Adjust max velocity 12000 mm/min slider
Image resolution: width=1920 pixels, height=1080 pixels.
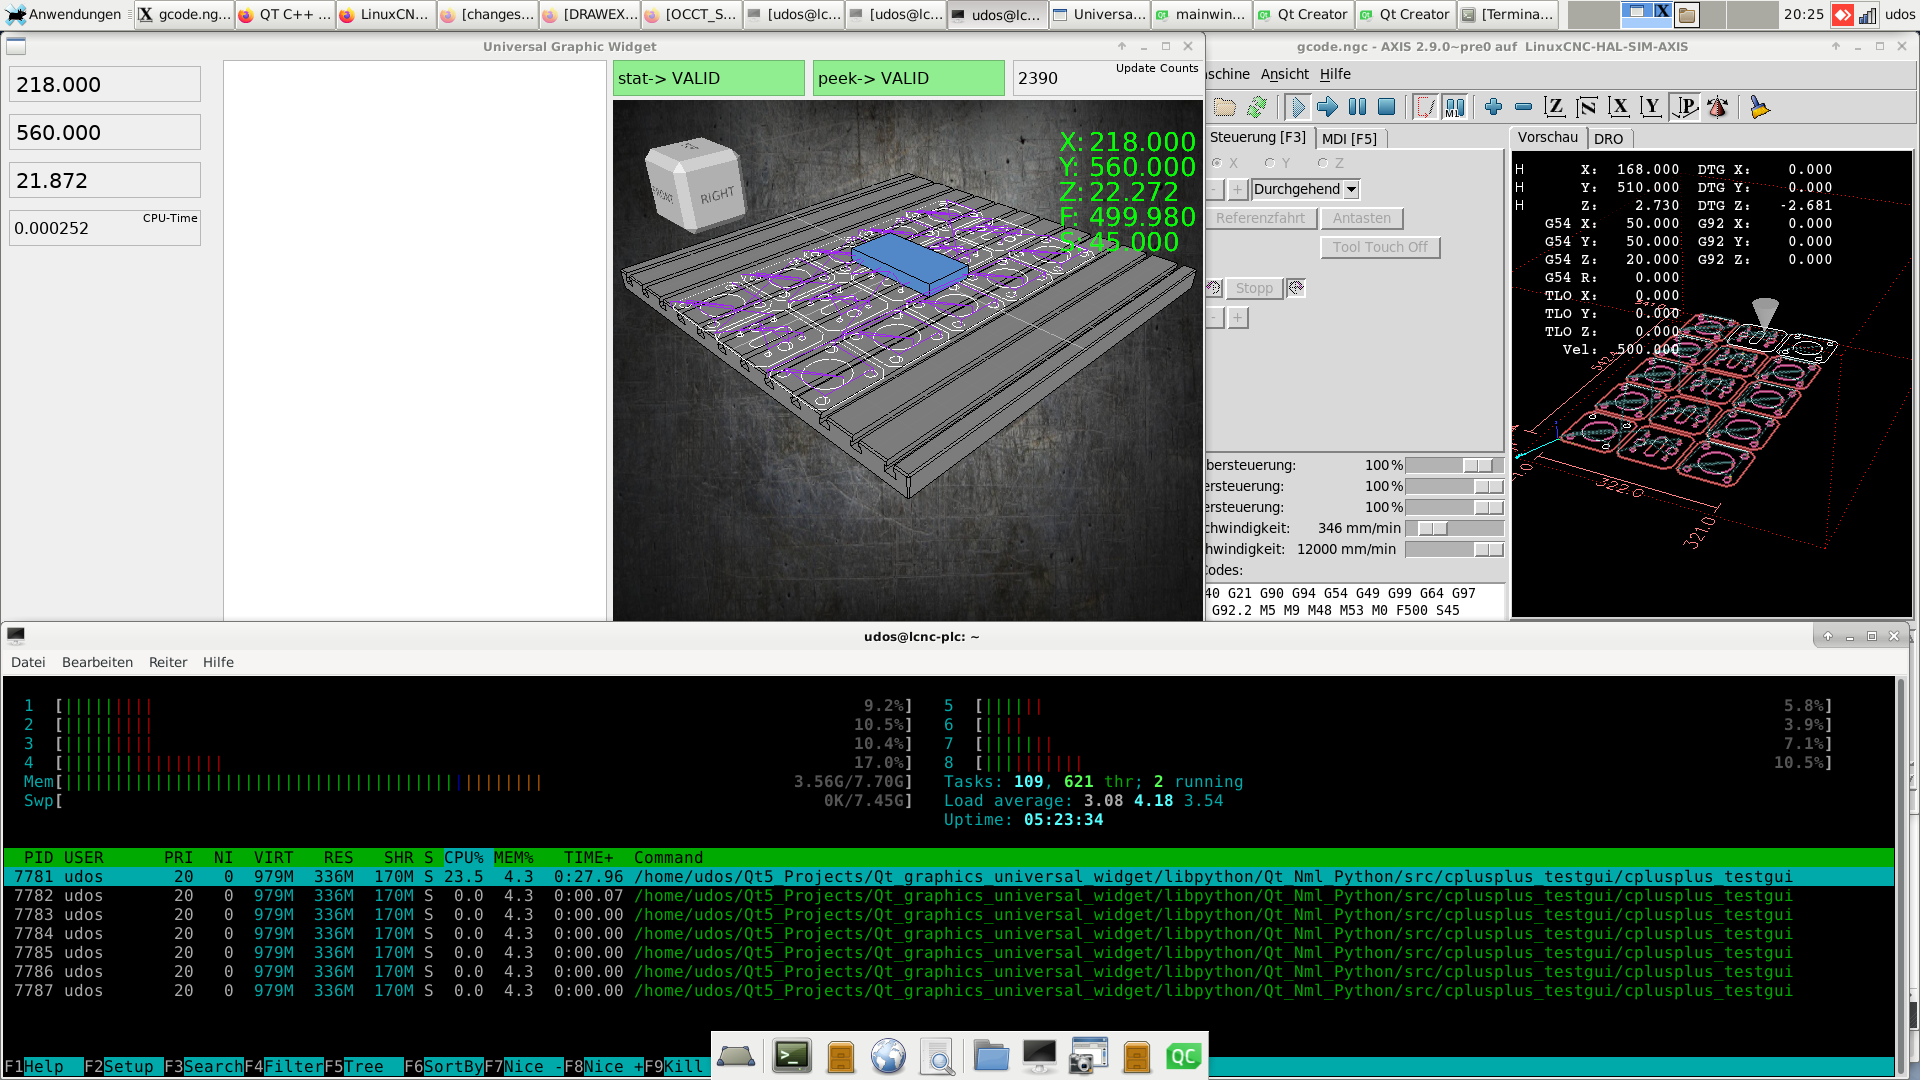[x=1454, y=549]
